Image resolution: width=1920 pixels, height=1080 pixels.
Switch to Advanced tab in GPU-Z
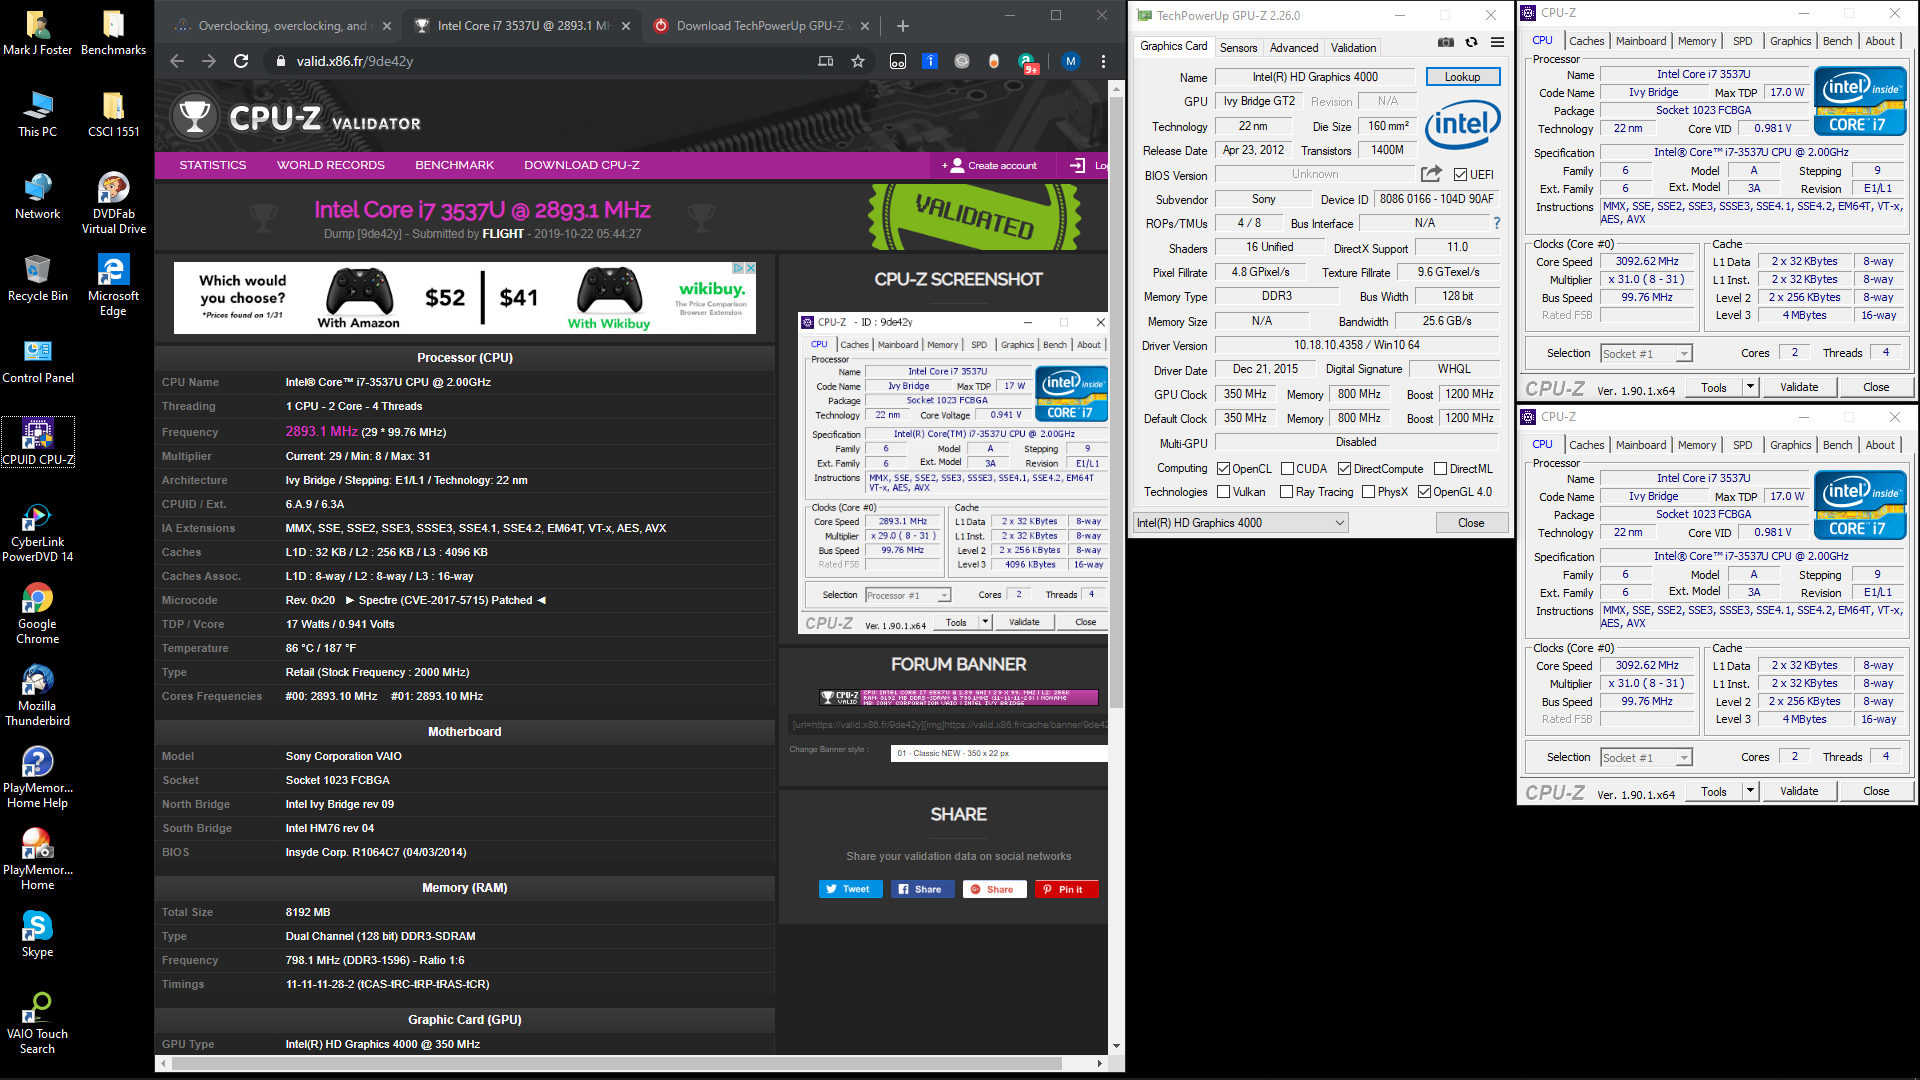(1293, 47)
